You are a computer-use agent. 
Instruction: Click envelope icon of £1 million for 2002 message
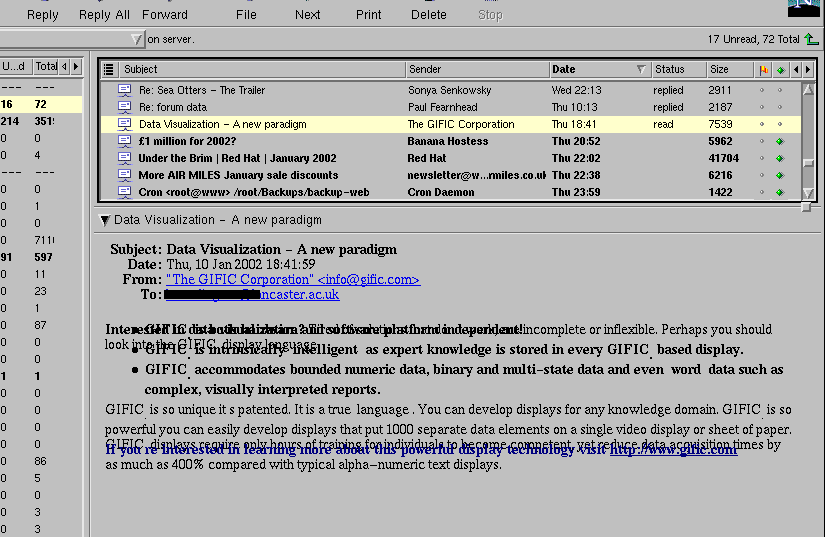125,141
